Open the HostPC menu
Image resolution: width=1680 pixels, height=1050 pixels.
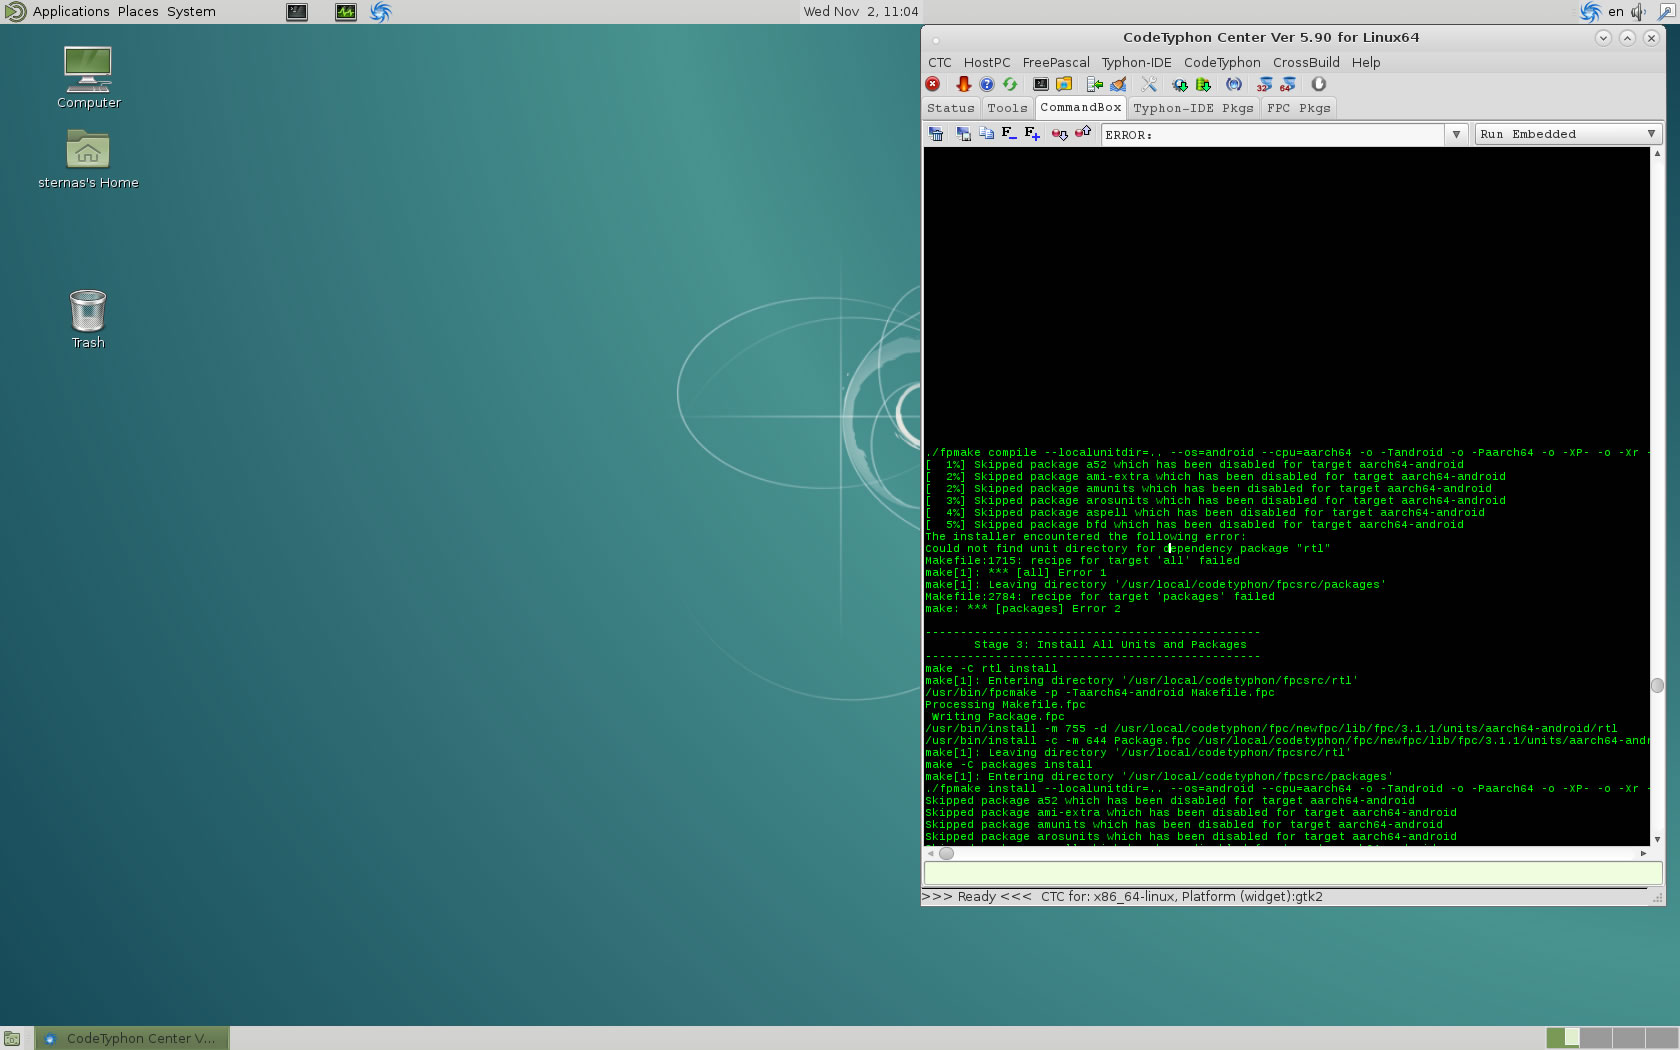coord(987,62)
